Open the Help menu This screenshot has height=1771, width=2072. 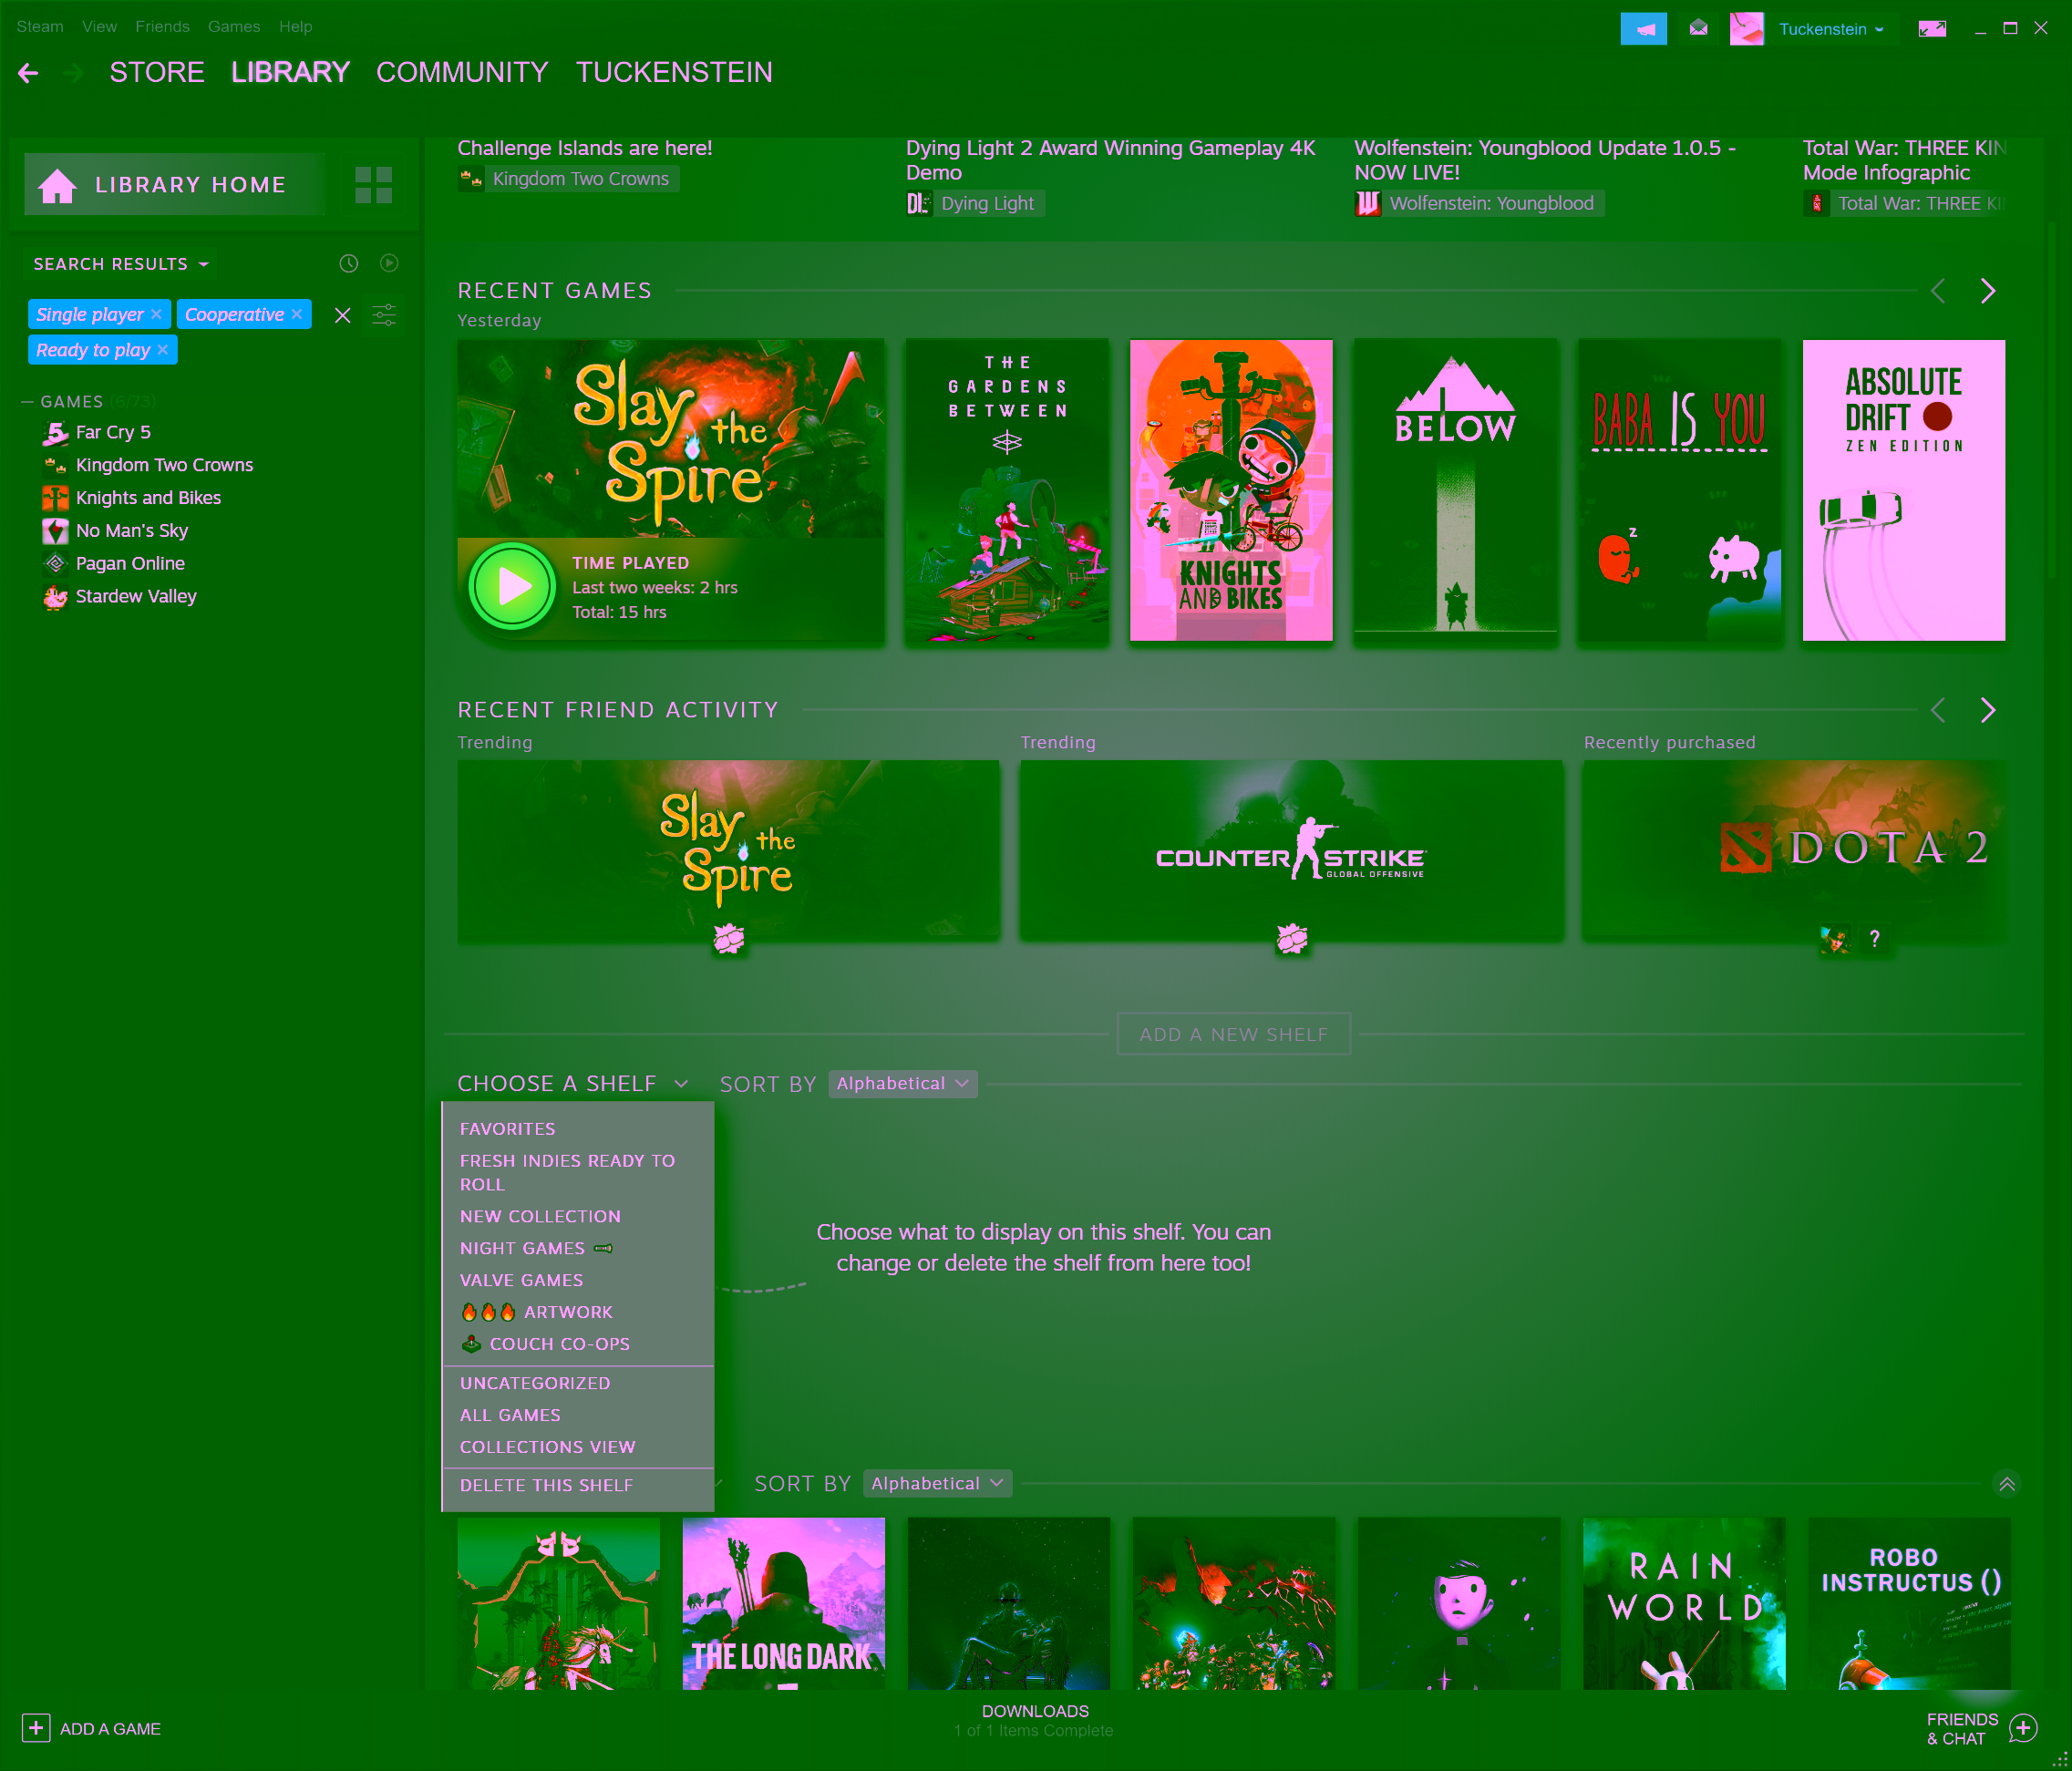[295, 27]
